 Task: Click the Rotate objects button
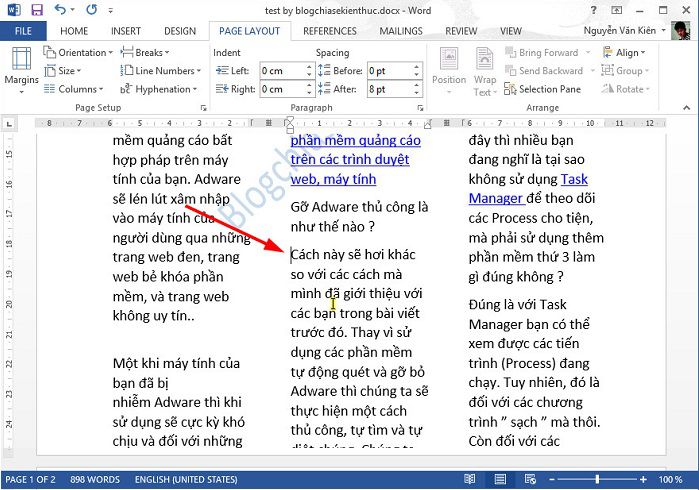click(x=625, y=89)
